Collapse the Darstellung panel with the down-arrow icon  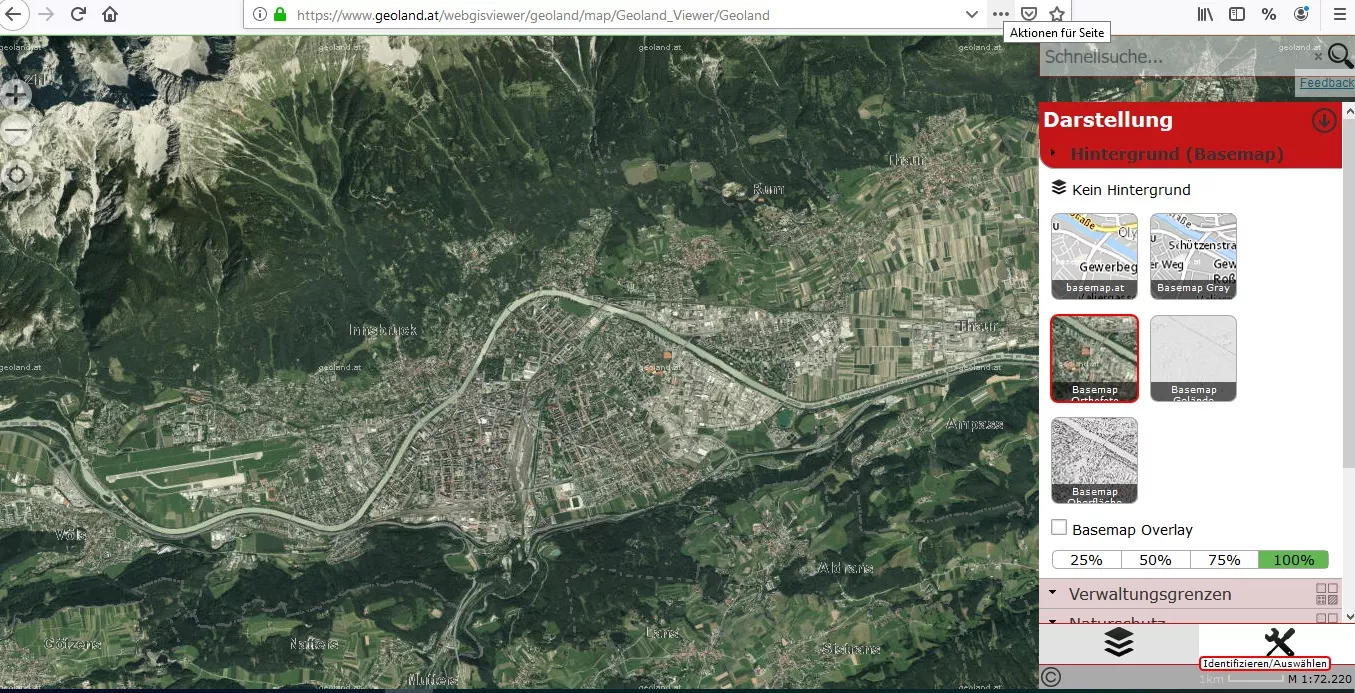(1323, 120)
